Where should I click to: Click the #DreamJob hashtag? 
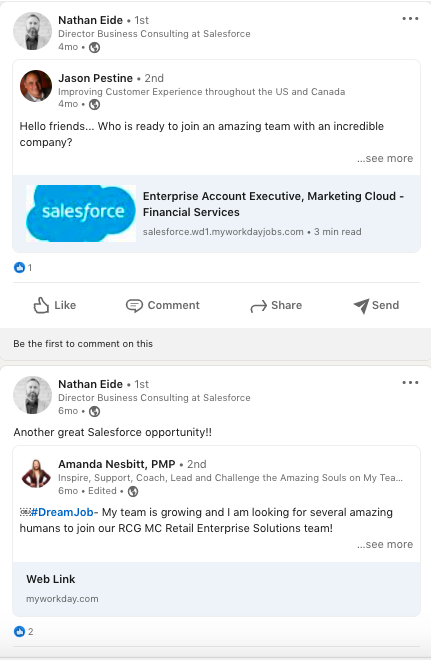coord(62,512)
